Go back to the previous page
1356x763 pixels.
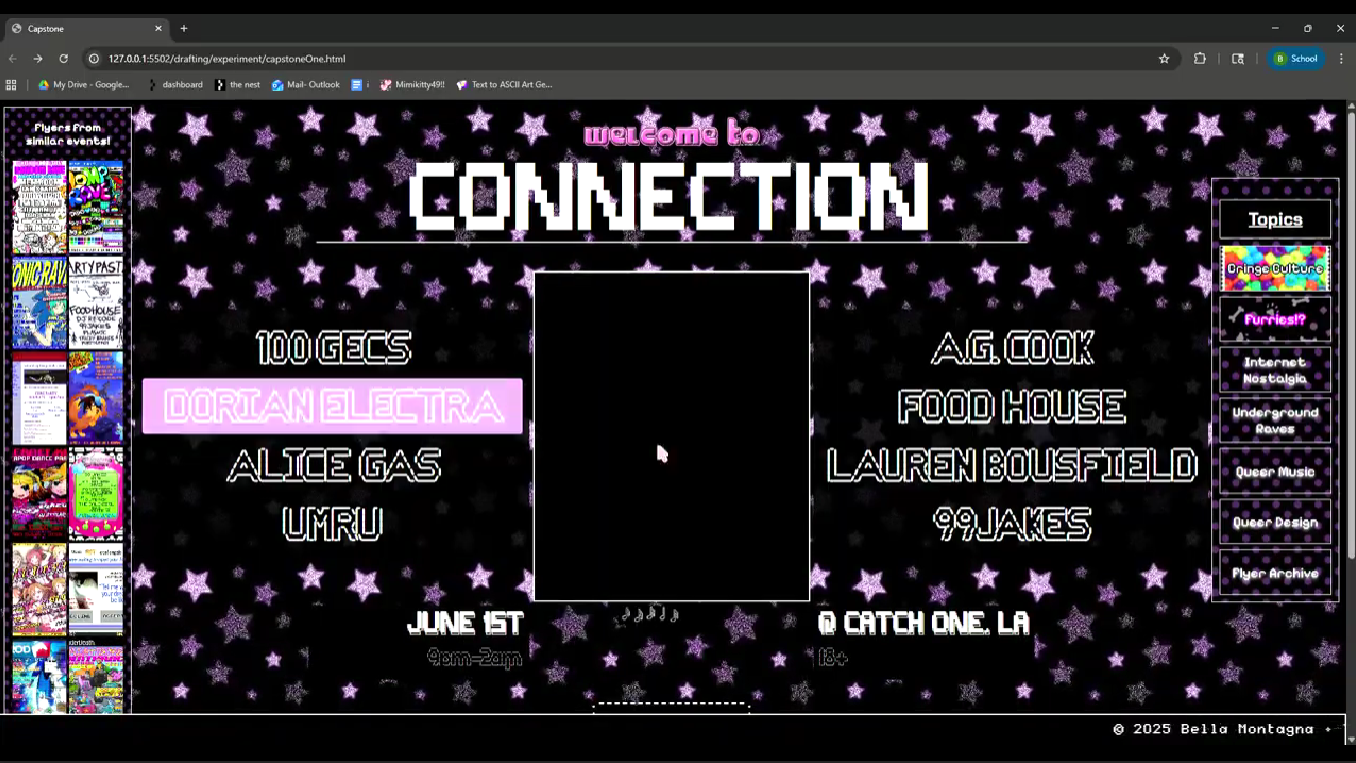click(13, 59)
